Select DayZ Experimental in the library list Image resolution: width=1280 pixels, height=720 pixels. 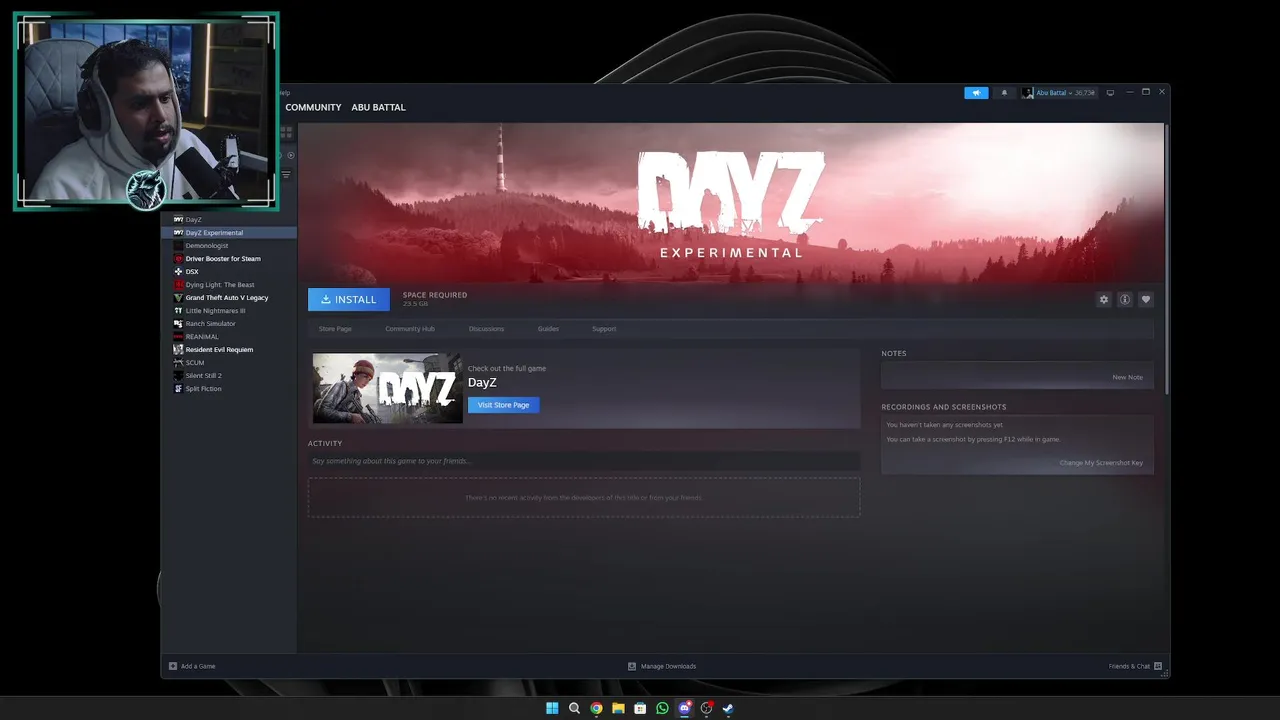(x=230, y=232)
